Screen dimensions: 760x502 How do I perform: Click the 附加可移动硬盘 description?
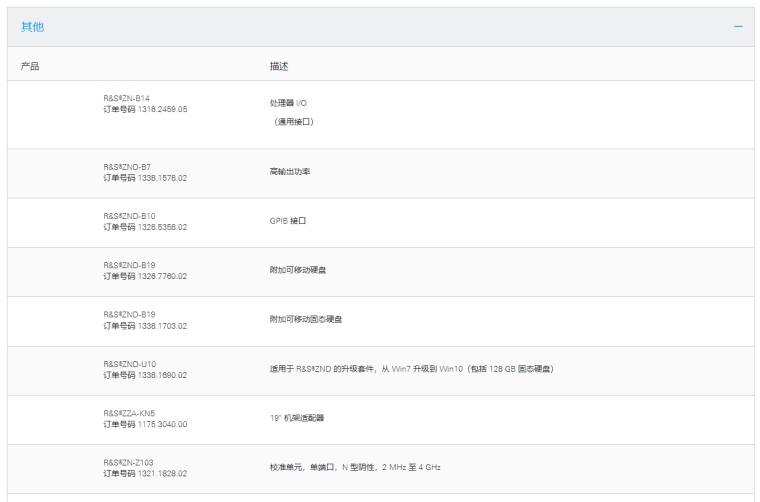point(292,270)
